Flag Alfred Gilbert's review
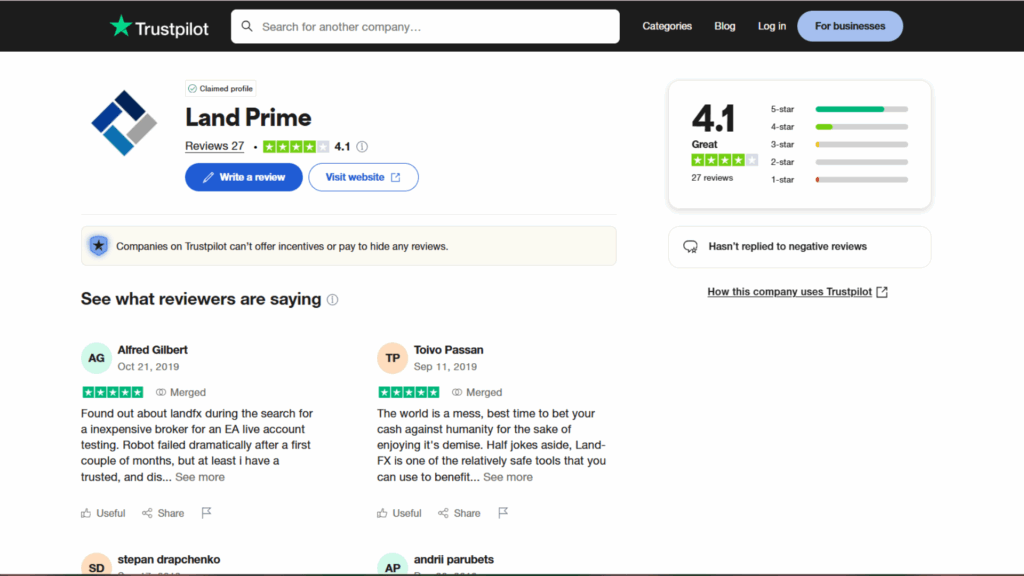1024x576 pixels. pyautogui.click(x=206, y=513)
